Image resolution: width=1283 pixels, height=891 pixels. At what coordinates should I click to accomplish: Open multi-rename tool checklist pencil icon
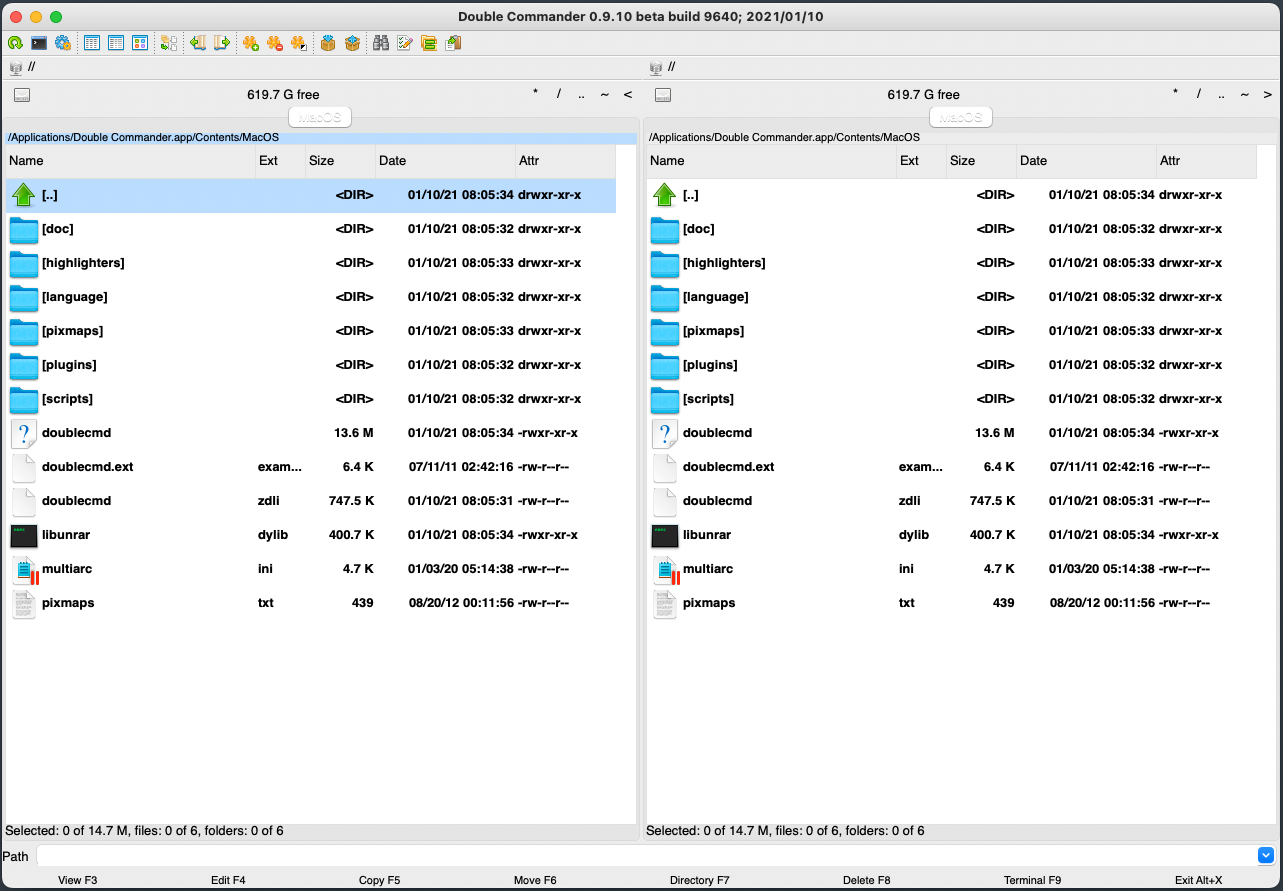coord(405,43)
